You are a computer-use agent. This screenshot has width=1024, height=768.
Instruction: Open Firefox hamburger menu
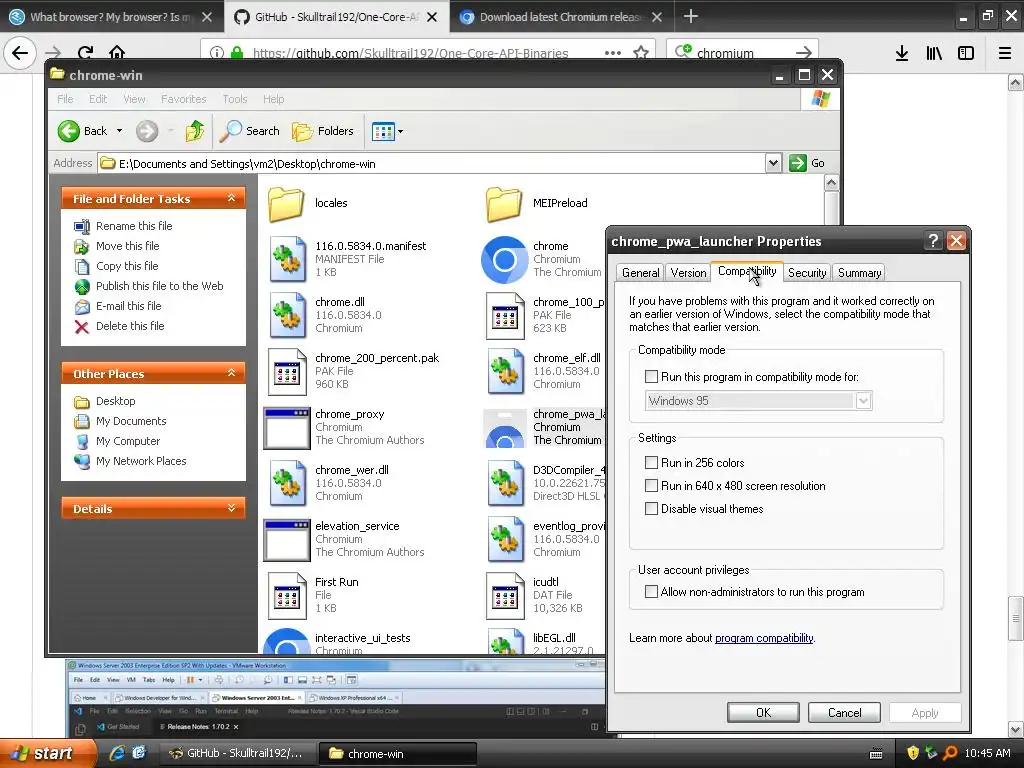point(1005,53)
